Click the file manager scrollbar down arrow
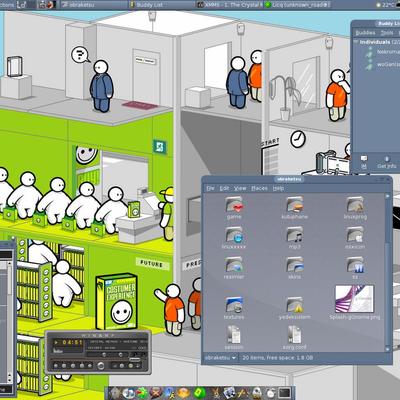The image size is (400, 400). click(387, 349)
